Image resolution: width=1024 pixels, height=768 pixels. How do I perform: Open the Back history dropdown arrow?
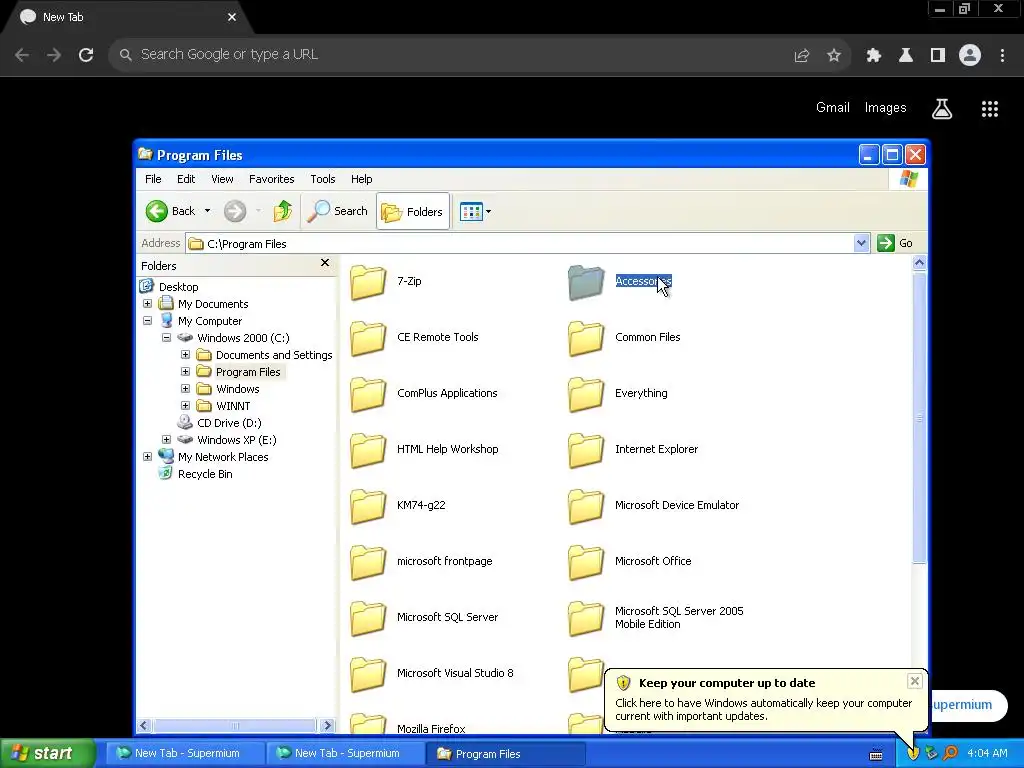pyautogui.click(x=208, y=211)
